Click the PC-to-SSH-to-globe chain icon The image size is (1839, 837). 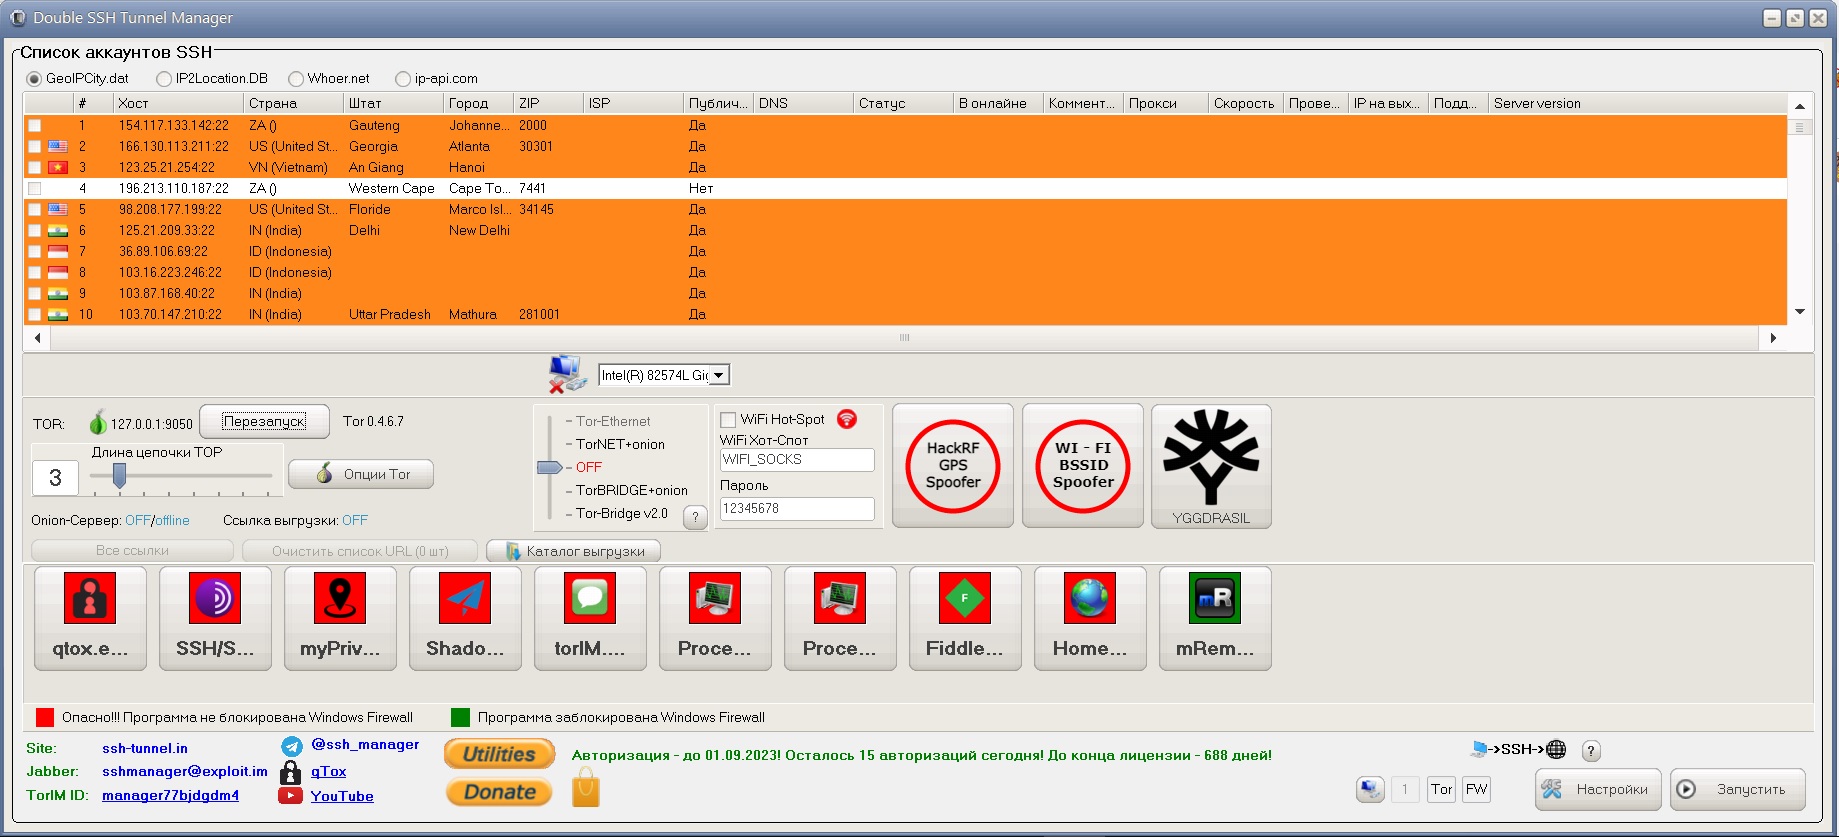(1518, 749)
